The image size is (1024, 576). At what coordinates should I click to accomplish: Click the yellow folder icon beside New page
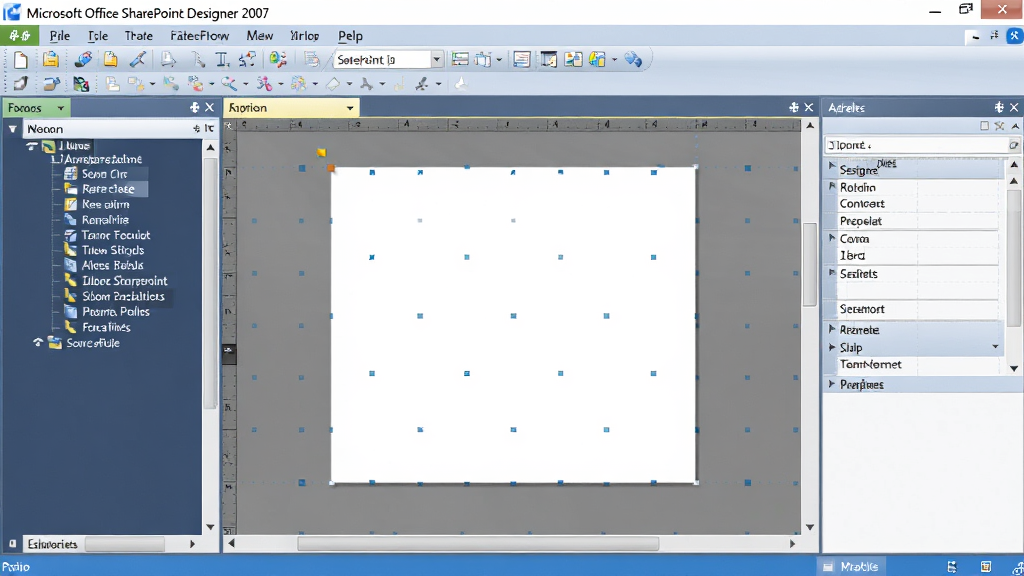coord(50,59)
